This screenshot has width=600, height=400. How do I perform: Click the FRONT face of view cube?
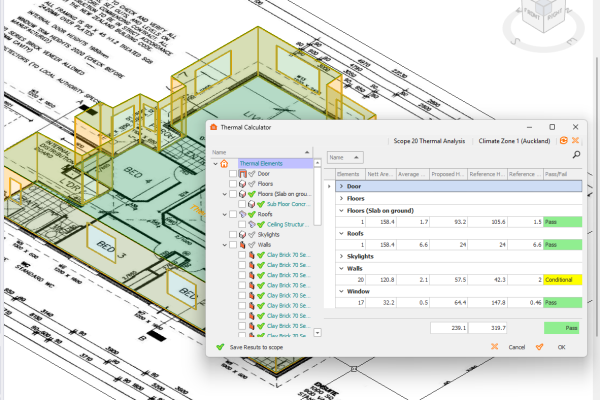pyautogui.click(x=533, y=18)
